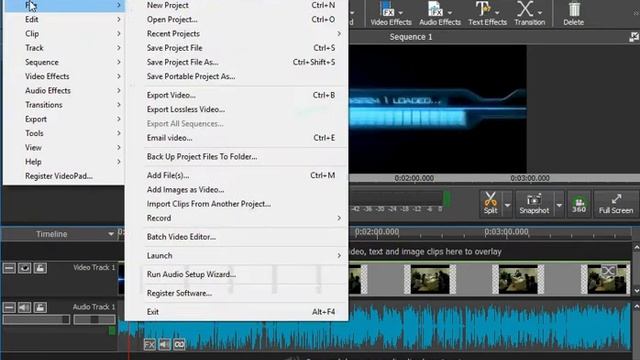
Task: Click the FX icon on audio clip
Action: point(149,344)
